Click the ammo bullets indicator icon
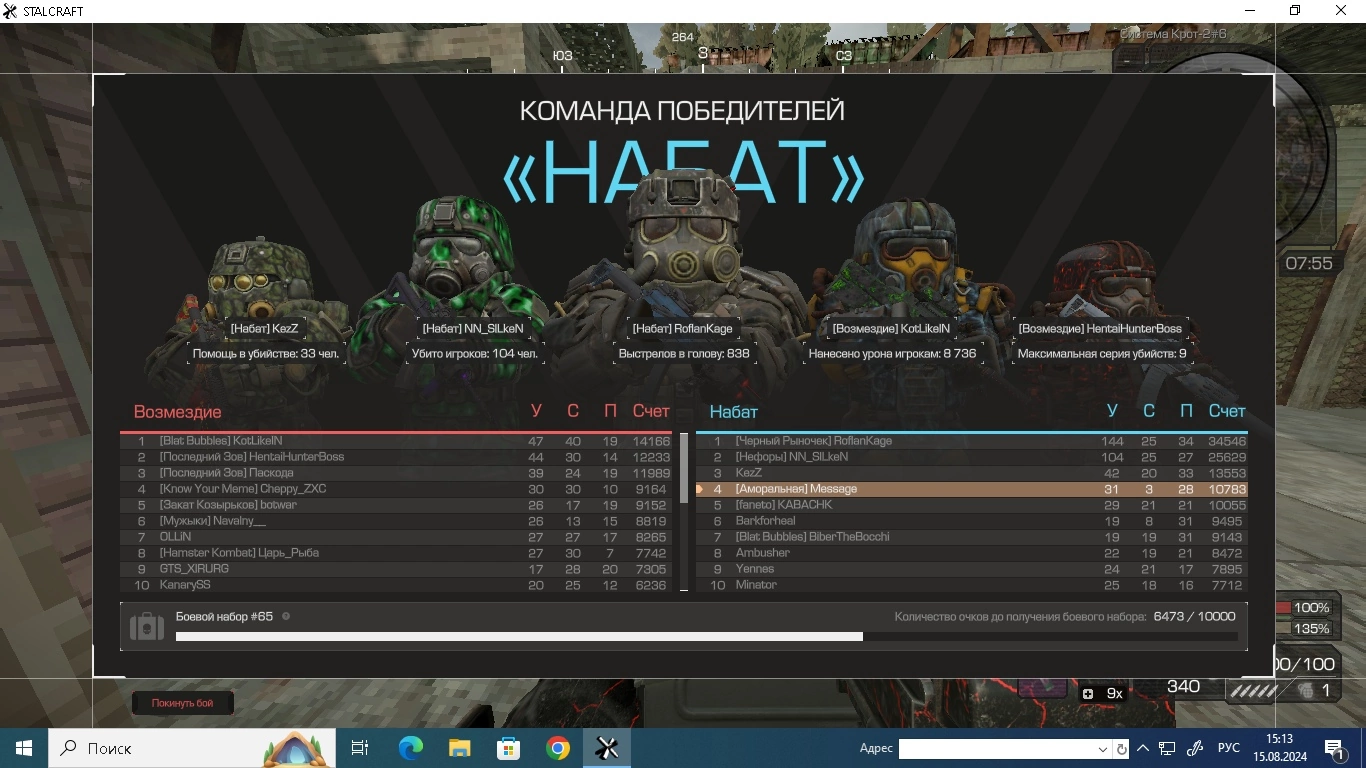This screenshot has height=768, width=1366. click(1253, 690)
